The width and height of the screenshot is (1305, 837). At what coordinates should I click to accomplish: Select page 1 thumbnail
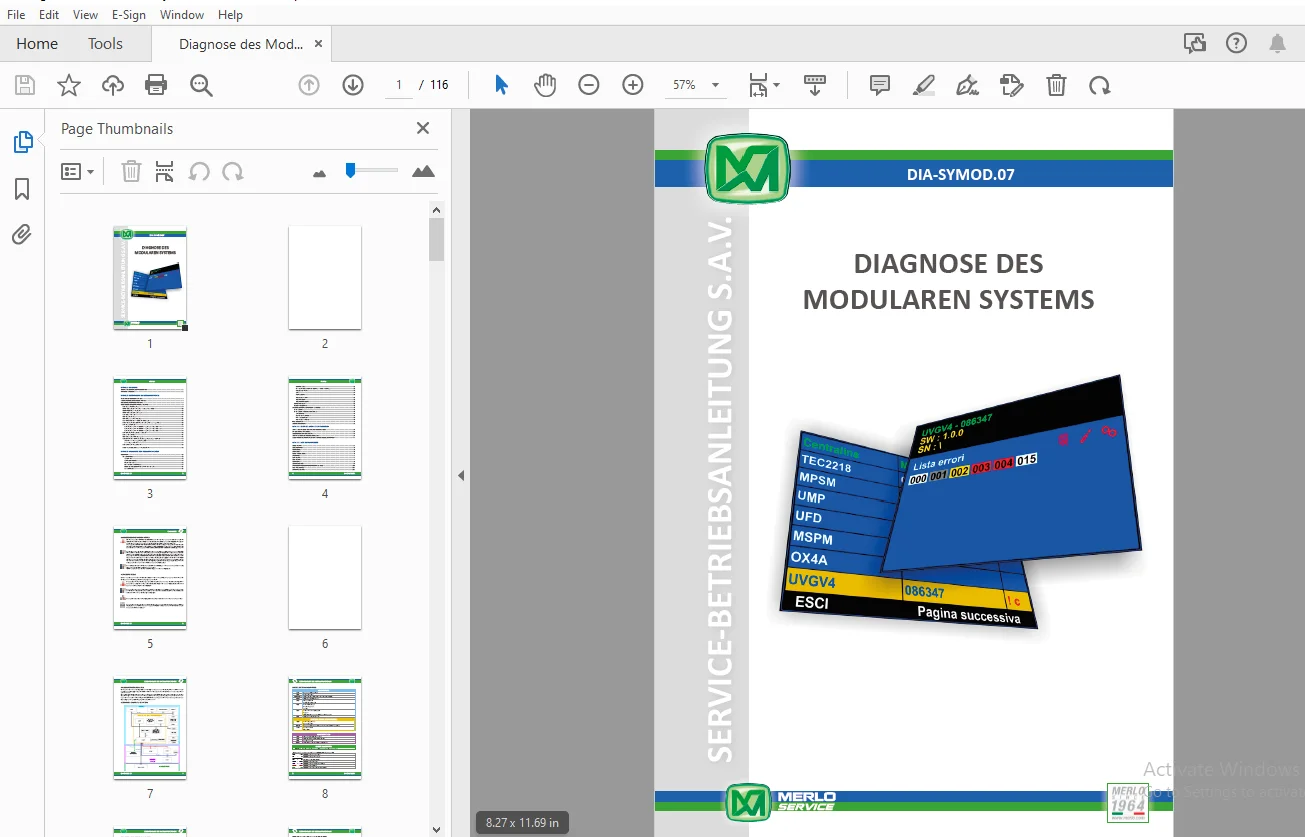150,278
